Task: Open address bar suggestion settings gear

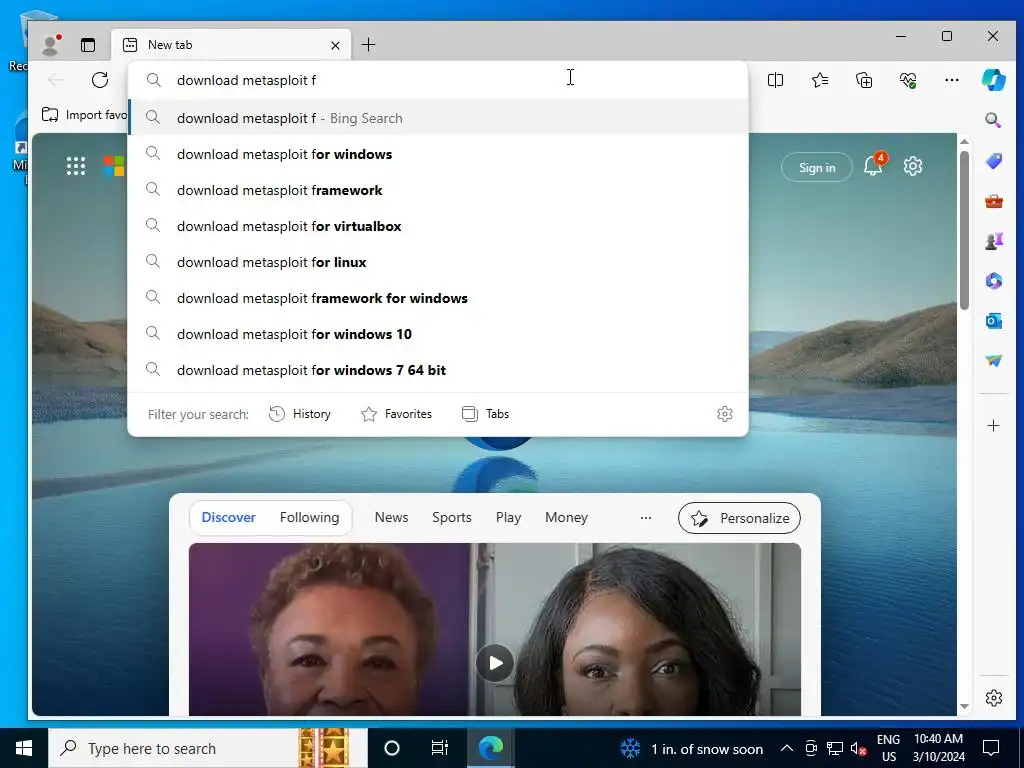Action: 725,413
